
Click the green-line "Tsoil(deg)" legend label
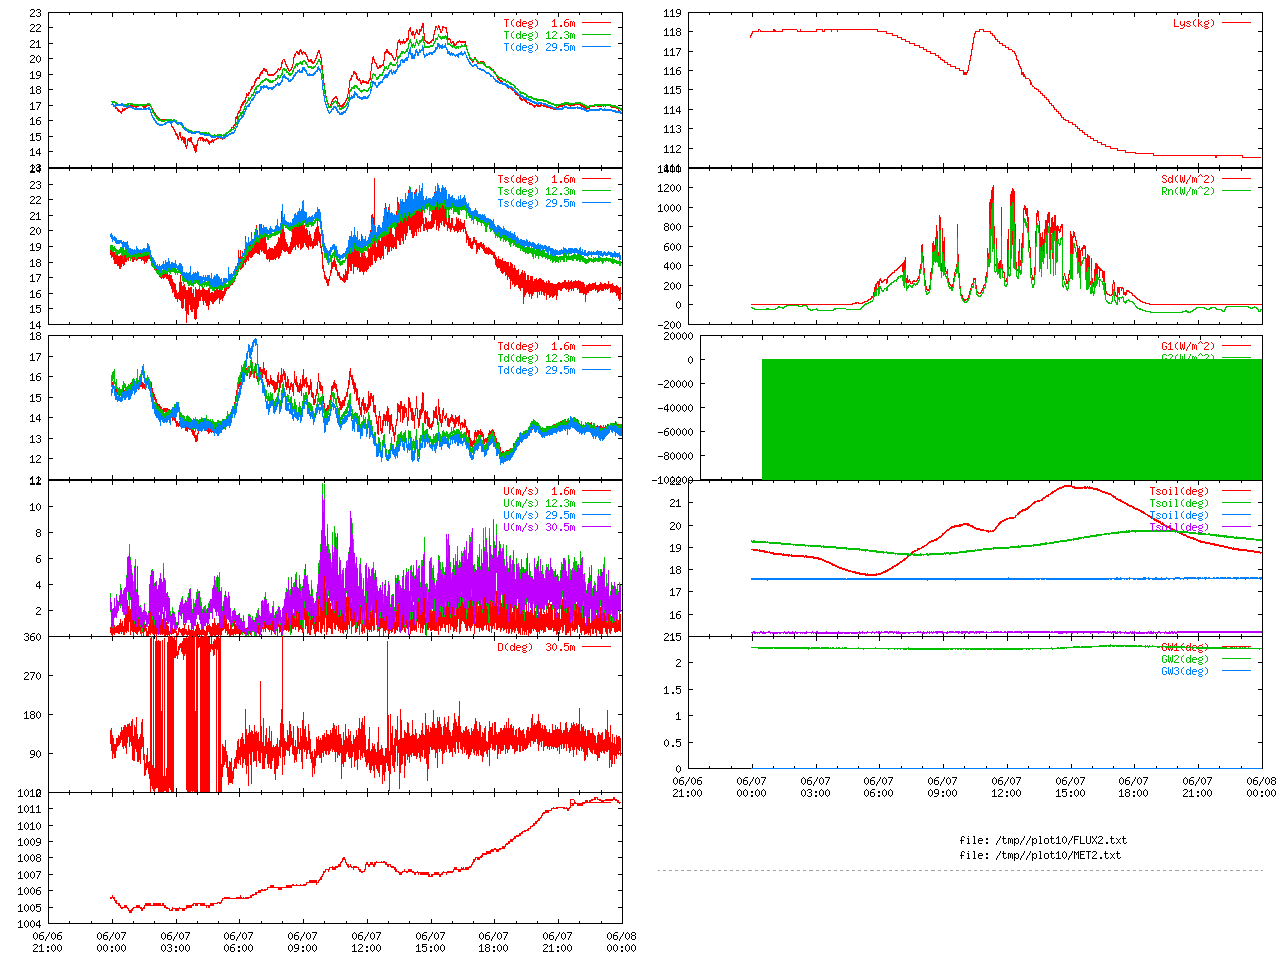[1179, 503]
